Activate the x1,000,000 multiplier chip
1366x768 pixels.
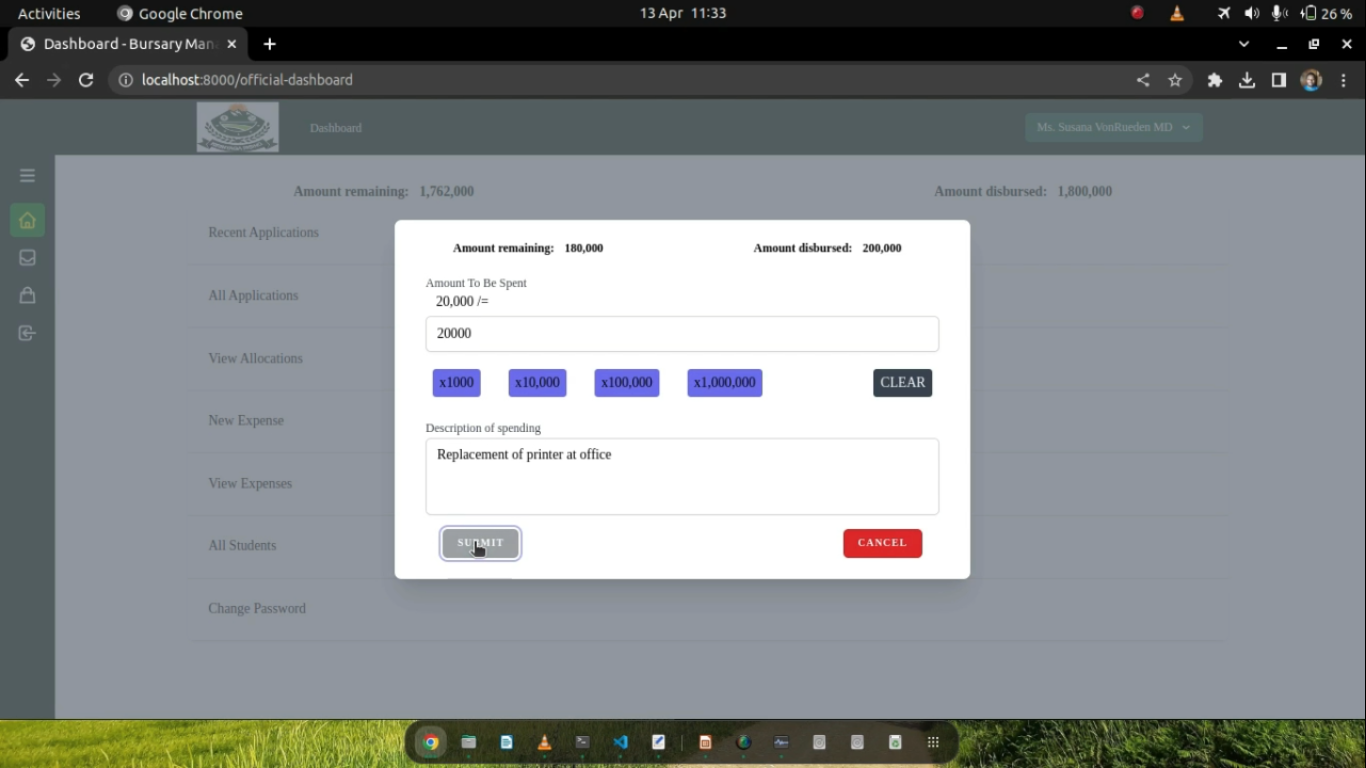coord(724,382)
